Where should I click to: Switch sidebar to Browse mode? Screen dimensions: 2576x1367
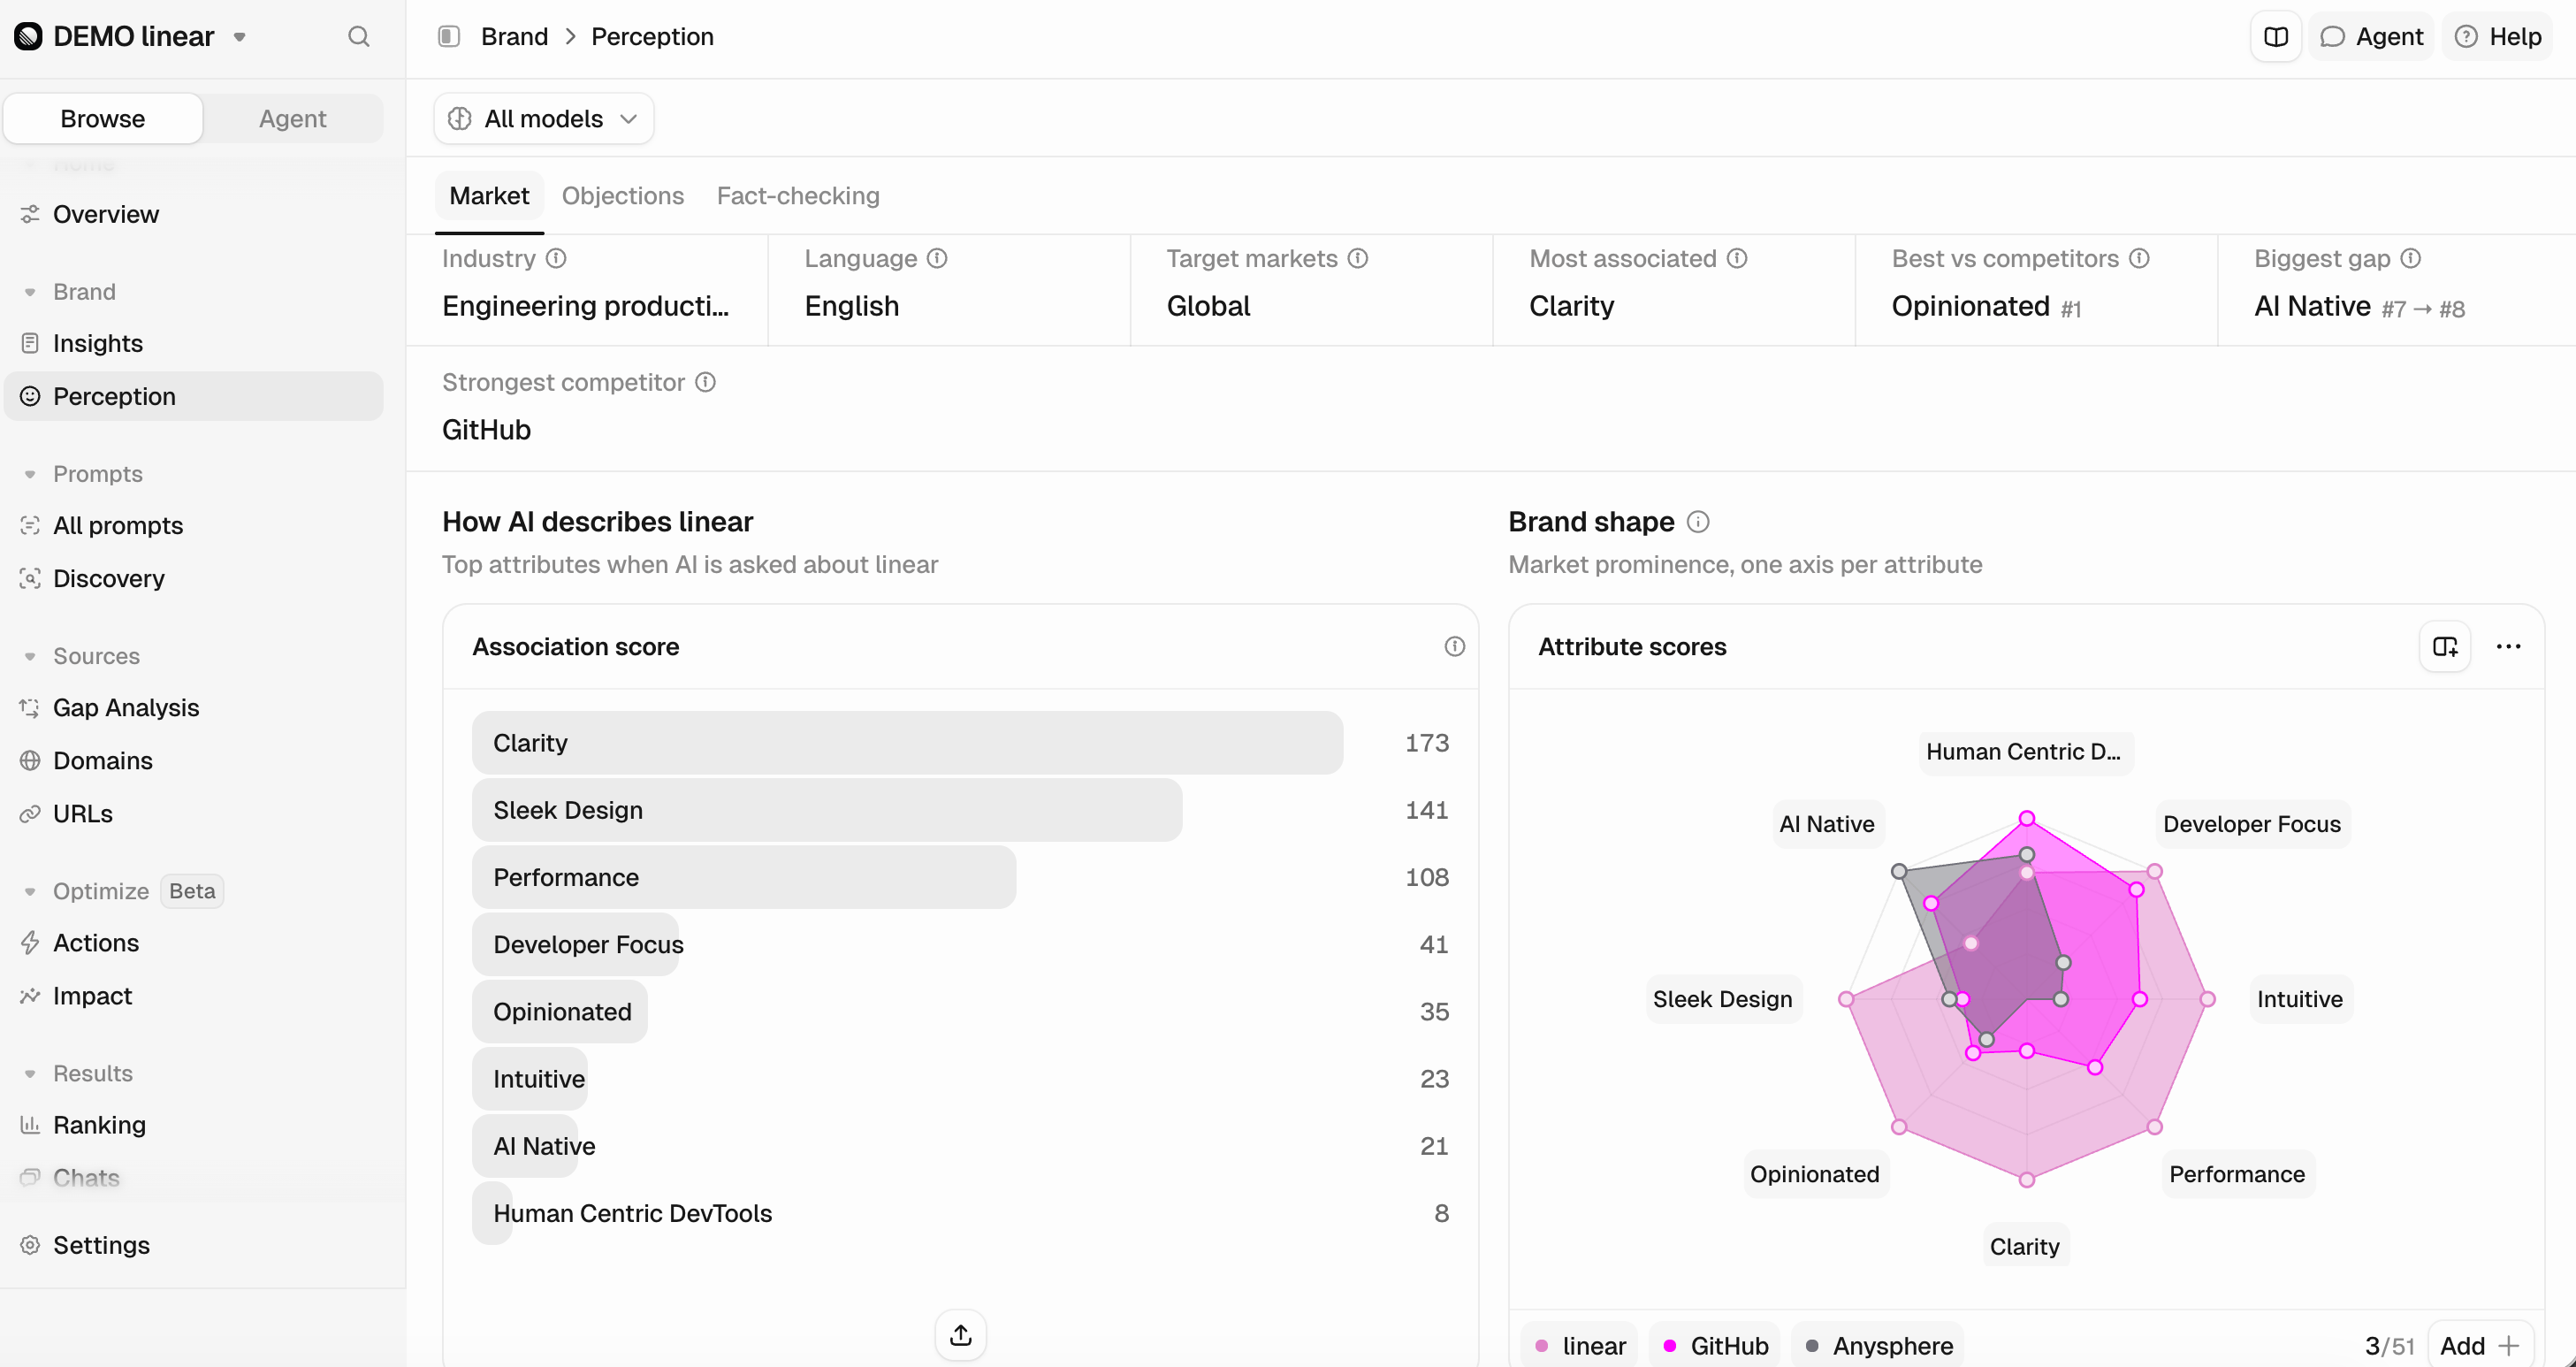[103, 119]
